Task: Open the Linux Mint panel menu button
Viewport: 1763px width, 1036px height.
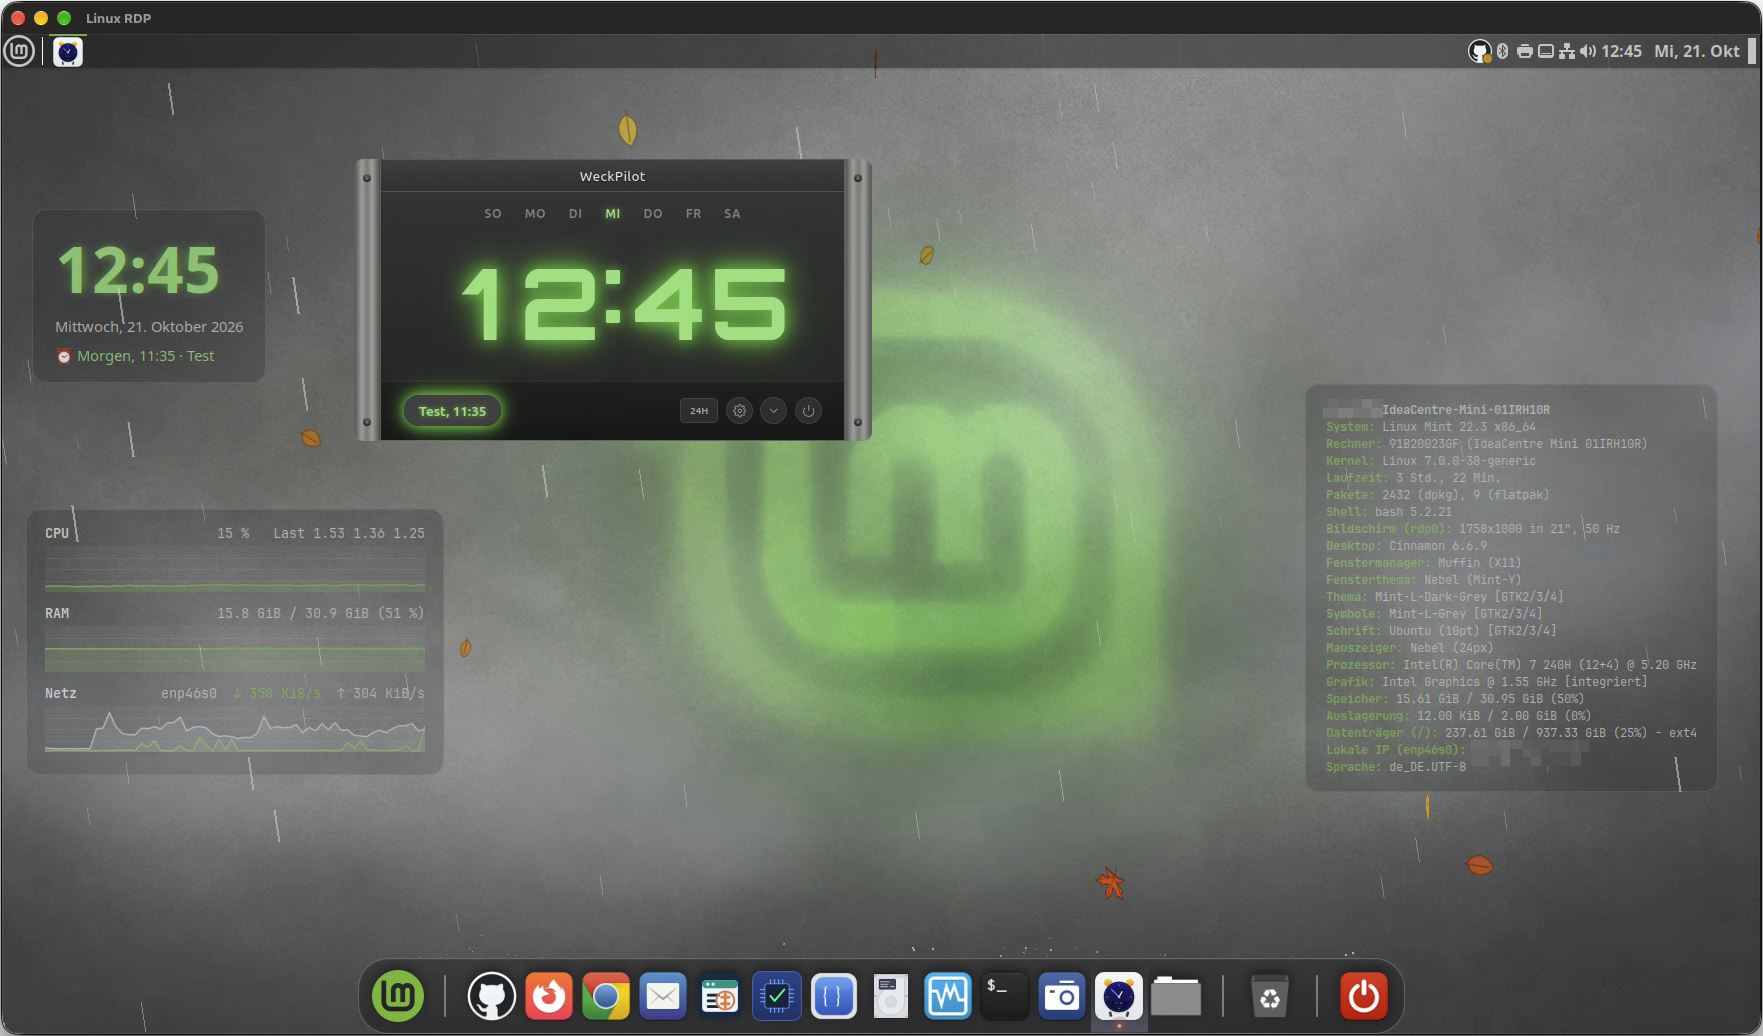Action: coord(19,51)
